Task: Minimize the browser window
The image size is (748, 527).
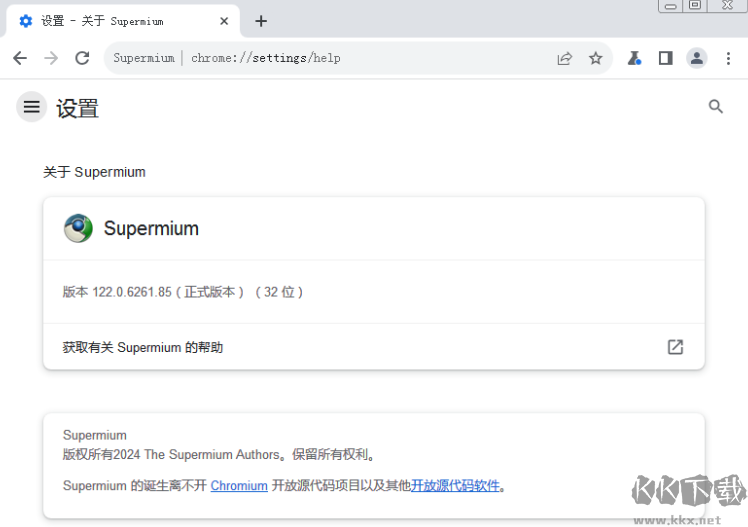Action: click(x=670, y=6)
